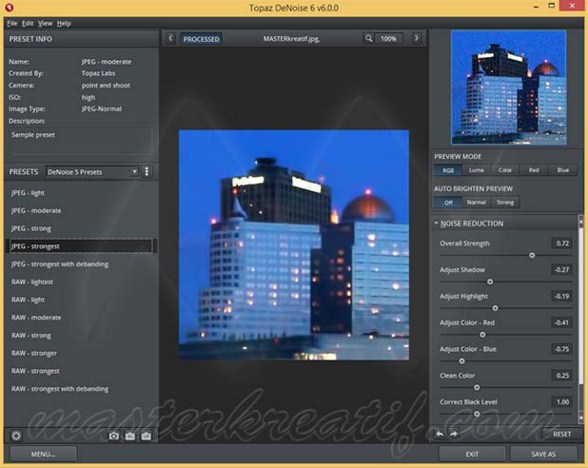Click the Adjust Color - Red slider handle
Viewport: 588px width, 468px height.
pyautogui.click(x=483, y=334)
